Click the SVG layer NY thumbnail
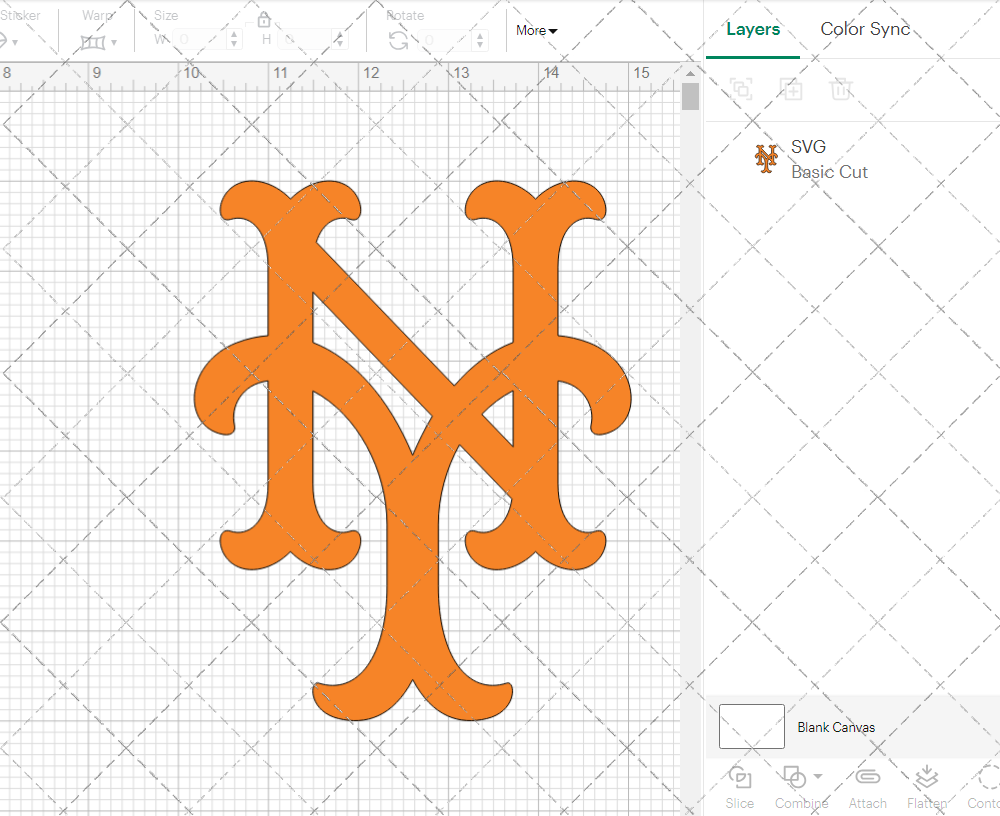 coord(766,159)
